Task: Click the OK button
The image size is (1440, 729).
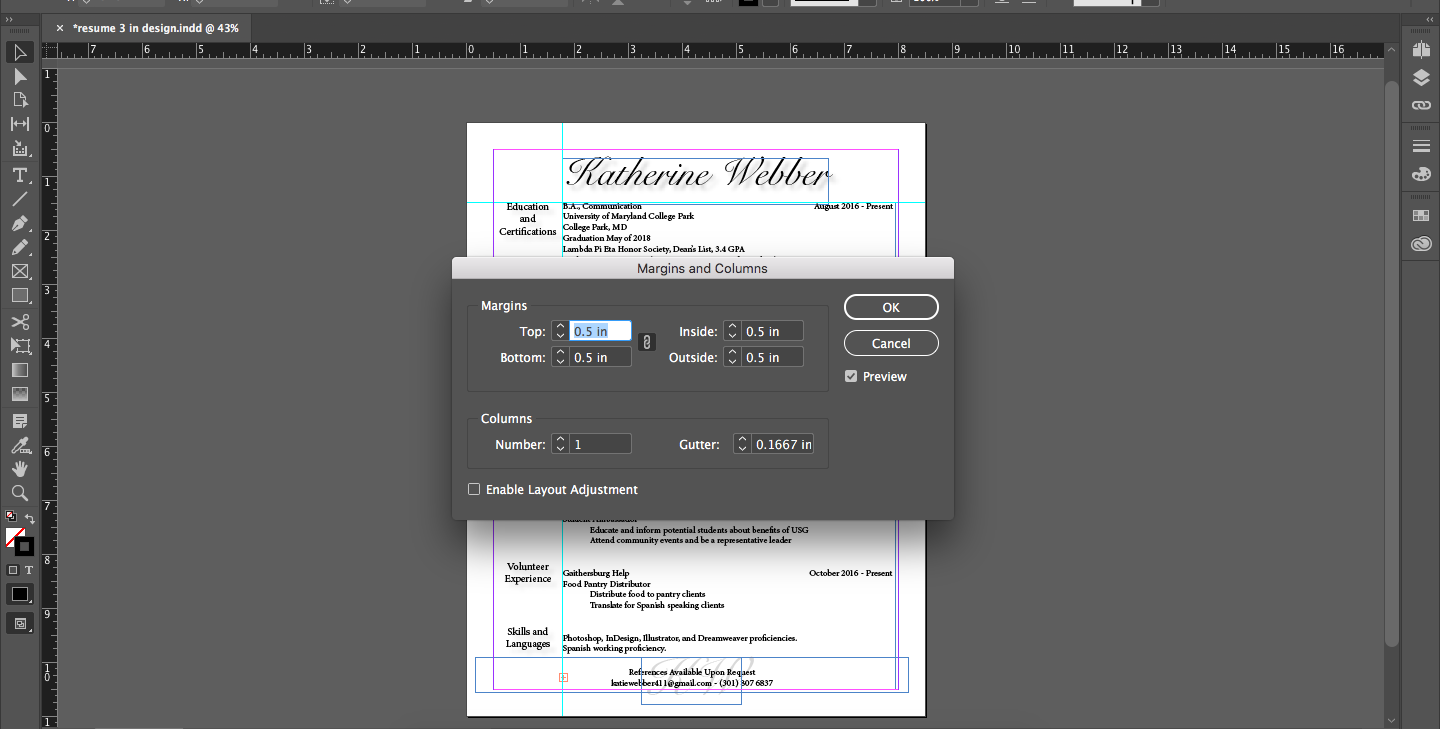Action: [x=890, y=307]
